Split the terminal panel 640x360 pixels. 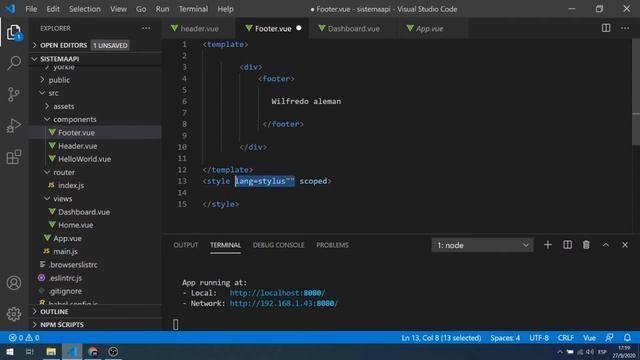point(567,245)
